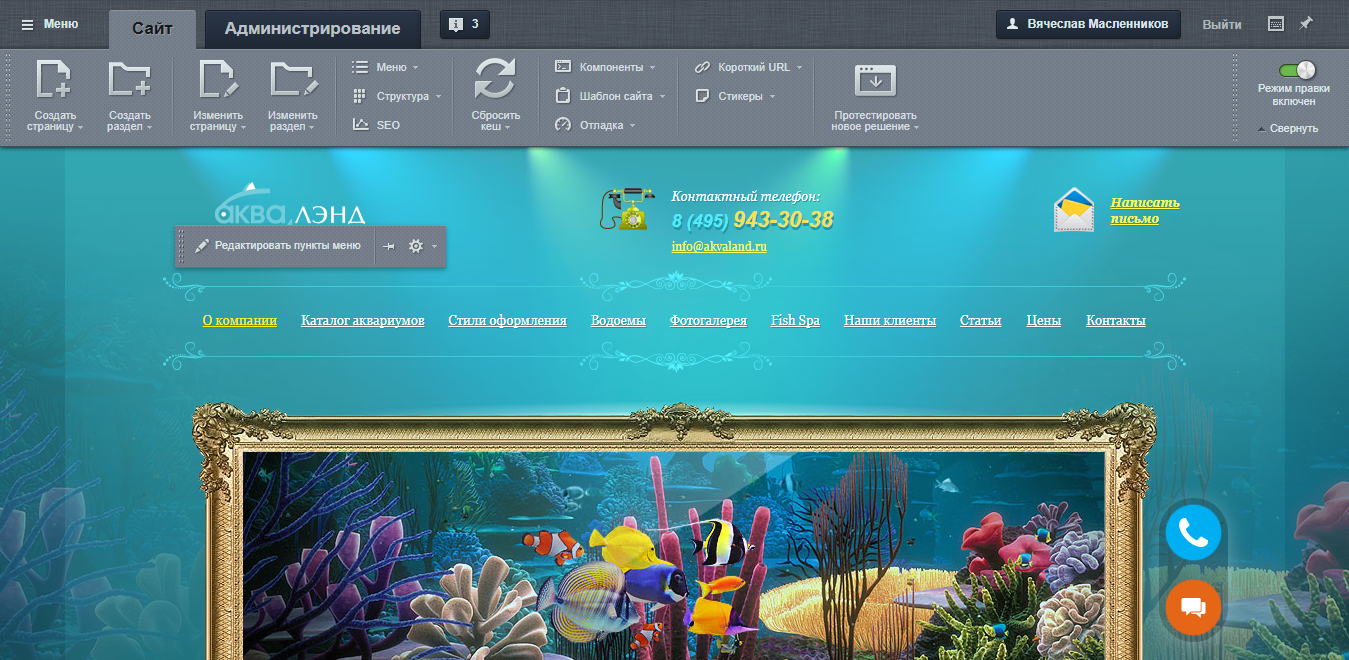This screenshot has width=1349, height=660.
Task: Open the Fish Spa menu item
Action: [x=795, y=321]
